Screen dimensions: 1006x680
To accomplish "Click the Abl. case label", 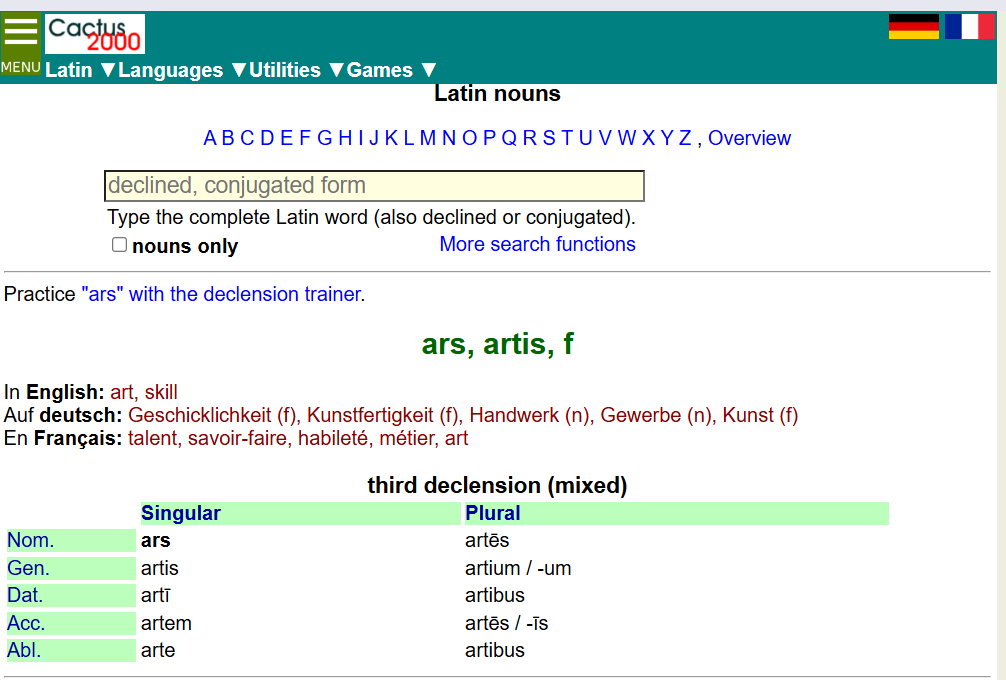I will coord(24,650).
